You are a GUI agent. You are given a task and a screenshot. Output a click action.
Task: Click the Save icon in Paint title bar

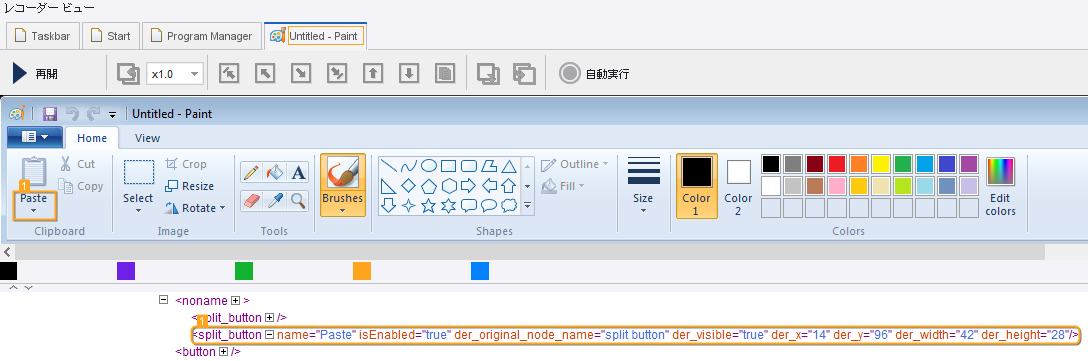50,114
